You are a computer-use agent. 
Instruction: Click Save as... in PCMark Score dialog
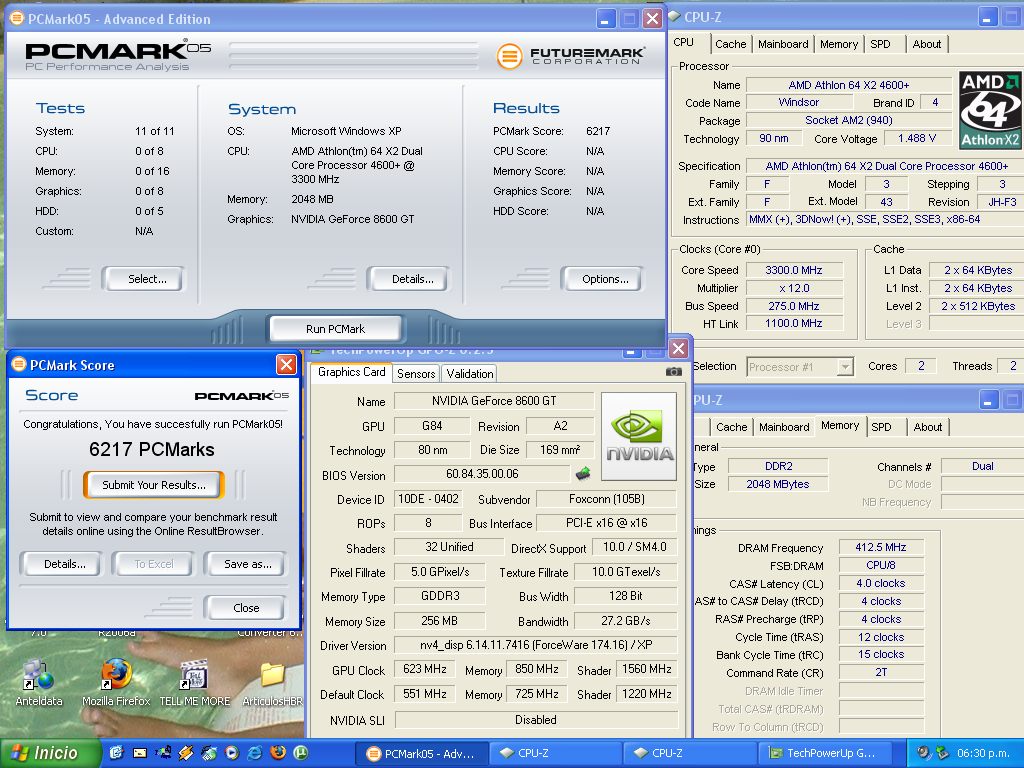[x=245, y=564]
